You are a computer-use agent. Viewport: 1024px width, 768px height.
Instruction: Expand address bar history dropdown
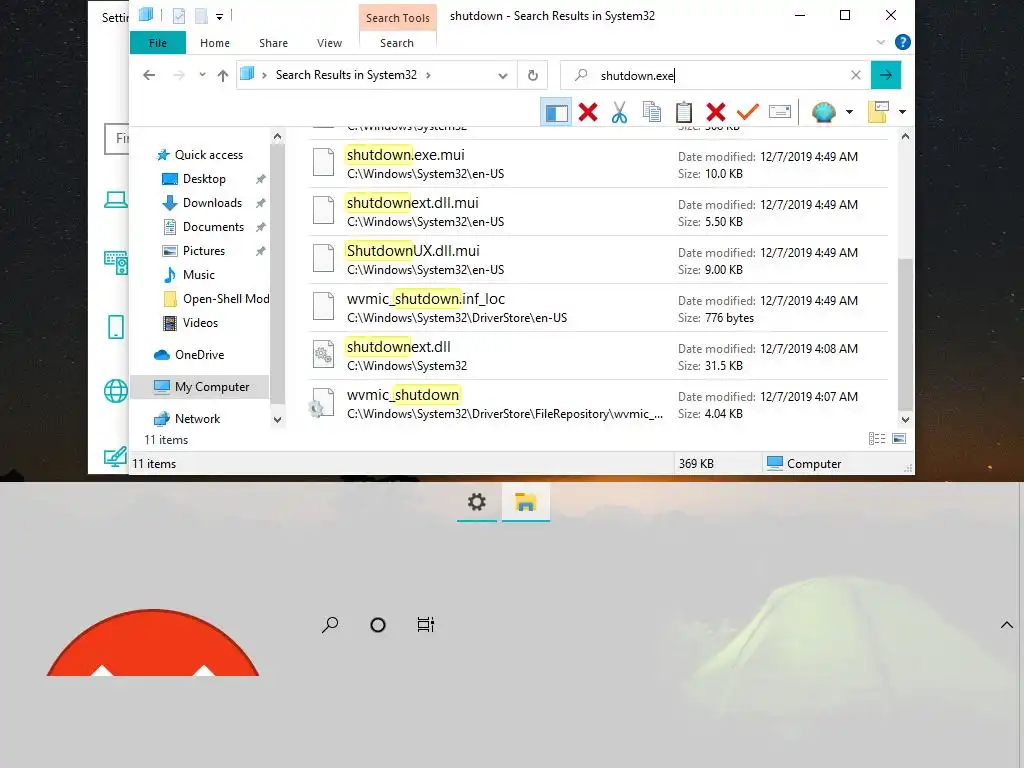[x=503, y=76]
